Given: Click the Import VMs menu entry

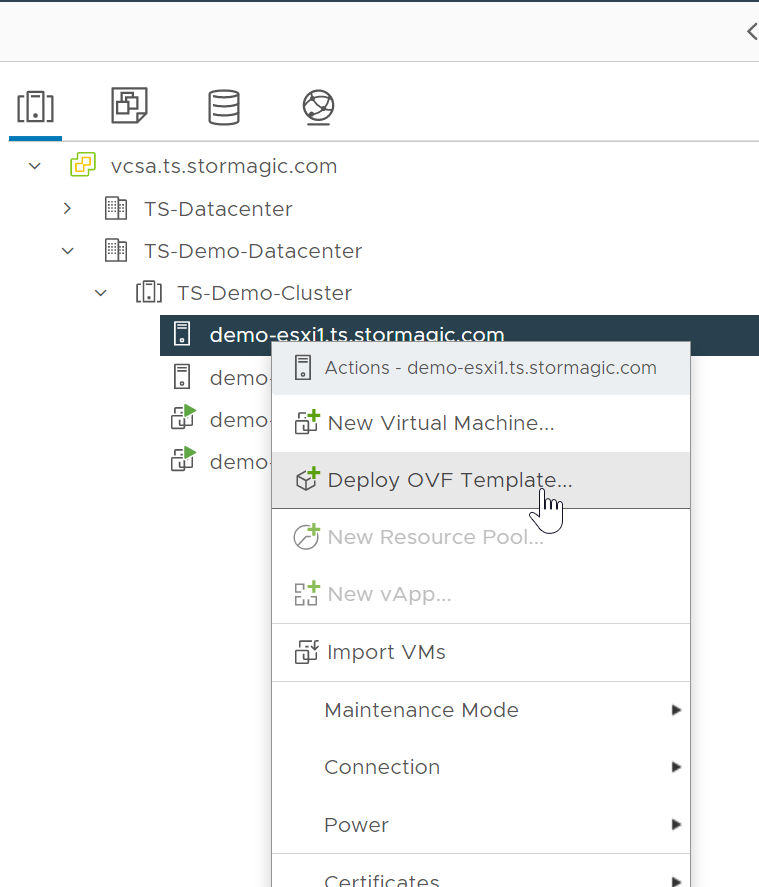Looking at the screenshot, I should (481, 652).
